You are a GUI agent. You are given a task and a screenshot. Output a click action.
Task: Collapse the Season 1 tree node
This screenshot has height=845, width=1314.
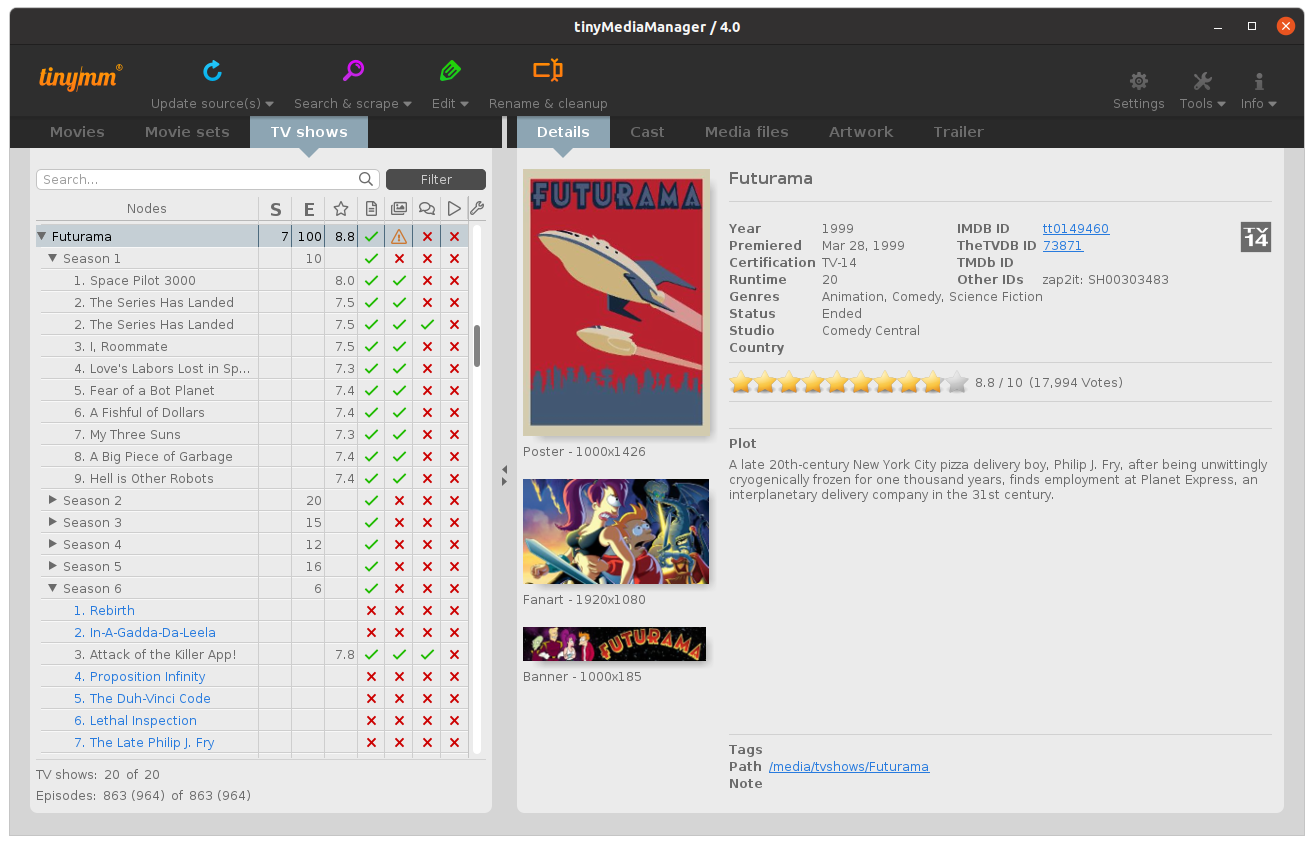point(53,259)
